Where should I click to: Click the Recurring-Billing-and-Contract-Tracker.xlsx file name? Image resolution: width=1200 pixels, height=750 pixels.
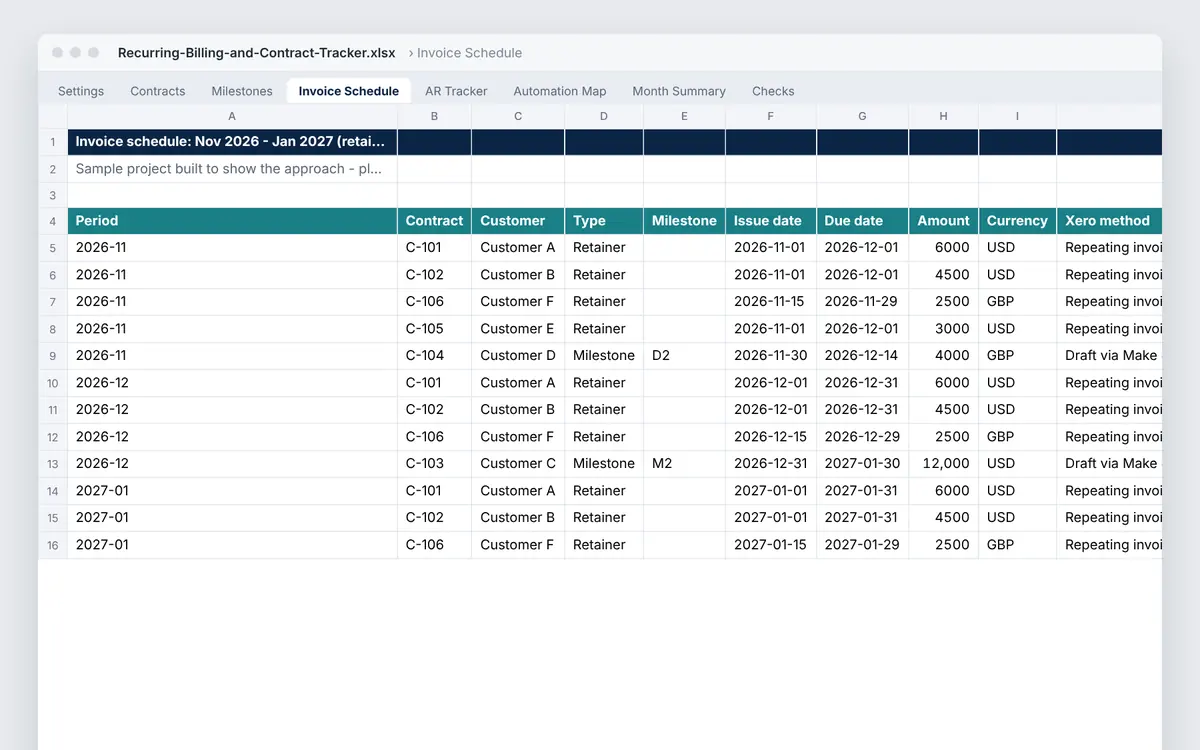(257, 53)
